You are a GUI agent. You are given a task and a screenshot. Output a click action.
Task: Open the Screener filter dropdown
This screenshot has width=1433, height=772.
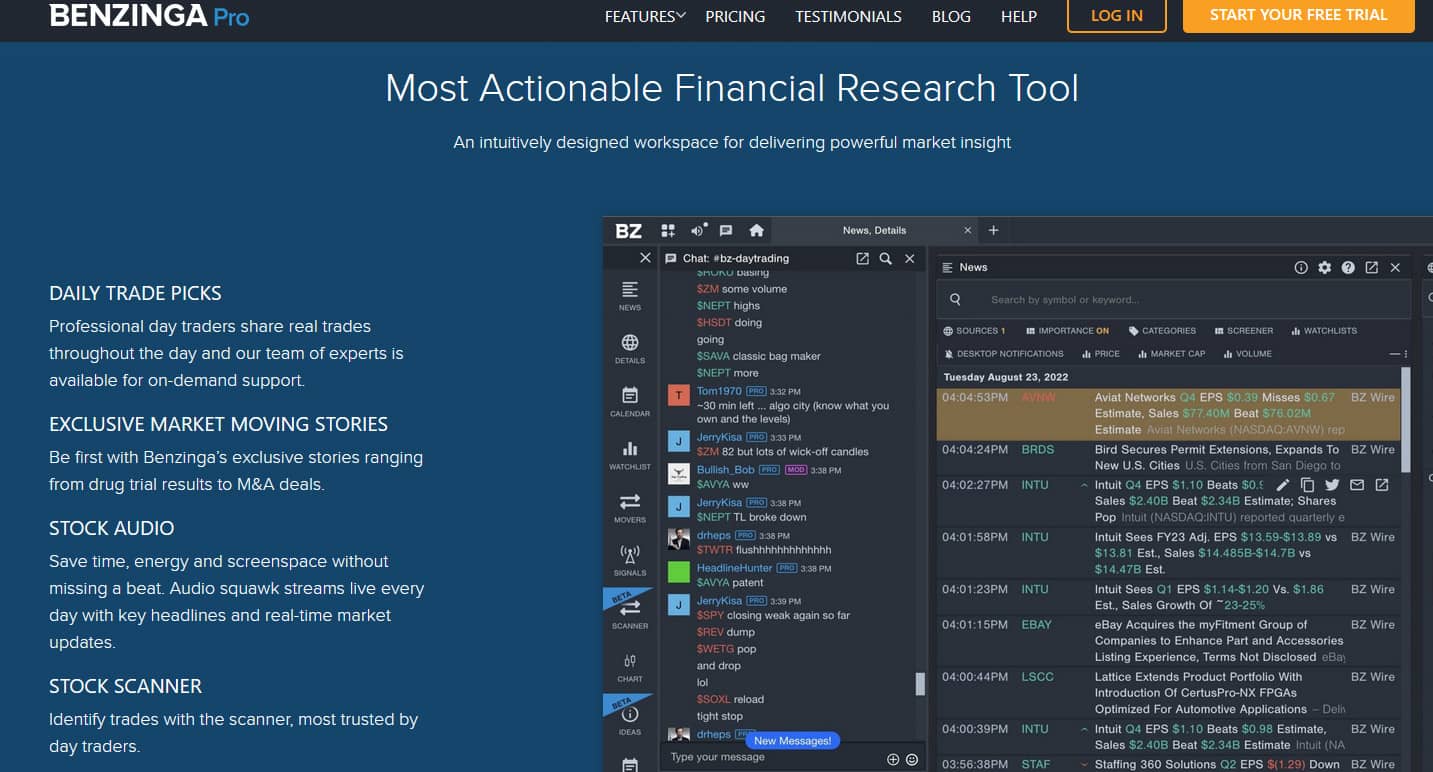(1244, 330)
